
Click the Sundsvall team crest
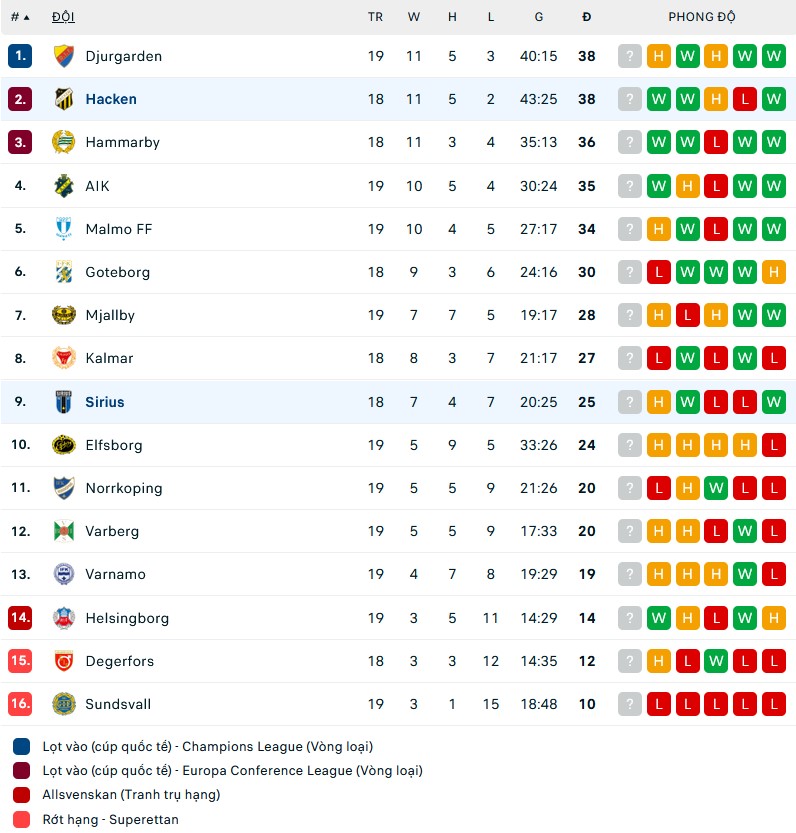pyautogui.click(x=64, y=704)
